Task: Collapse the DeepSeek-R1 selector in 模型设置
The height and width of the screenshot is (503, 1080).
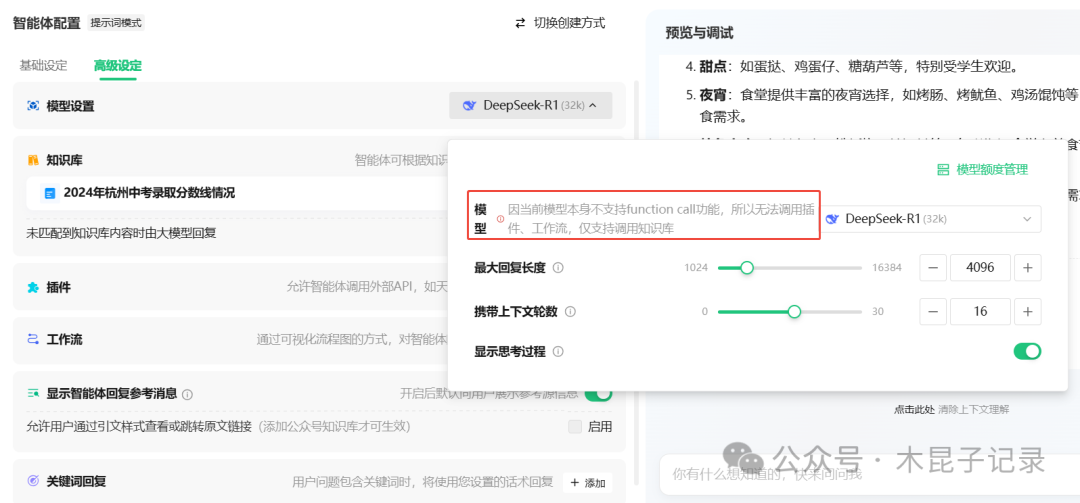Action: [530, 105]
